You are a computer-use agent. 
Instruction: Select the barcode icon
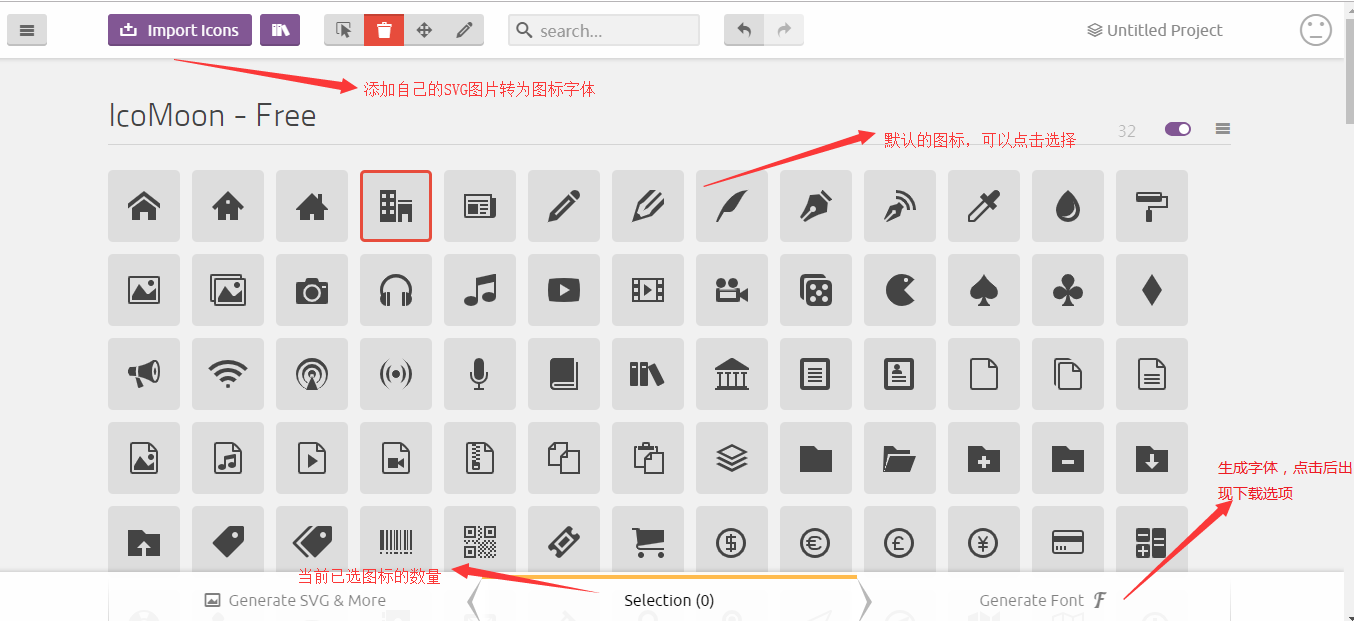pyautogui.click(x=396, y=540)
